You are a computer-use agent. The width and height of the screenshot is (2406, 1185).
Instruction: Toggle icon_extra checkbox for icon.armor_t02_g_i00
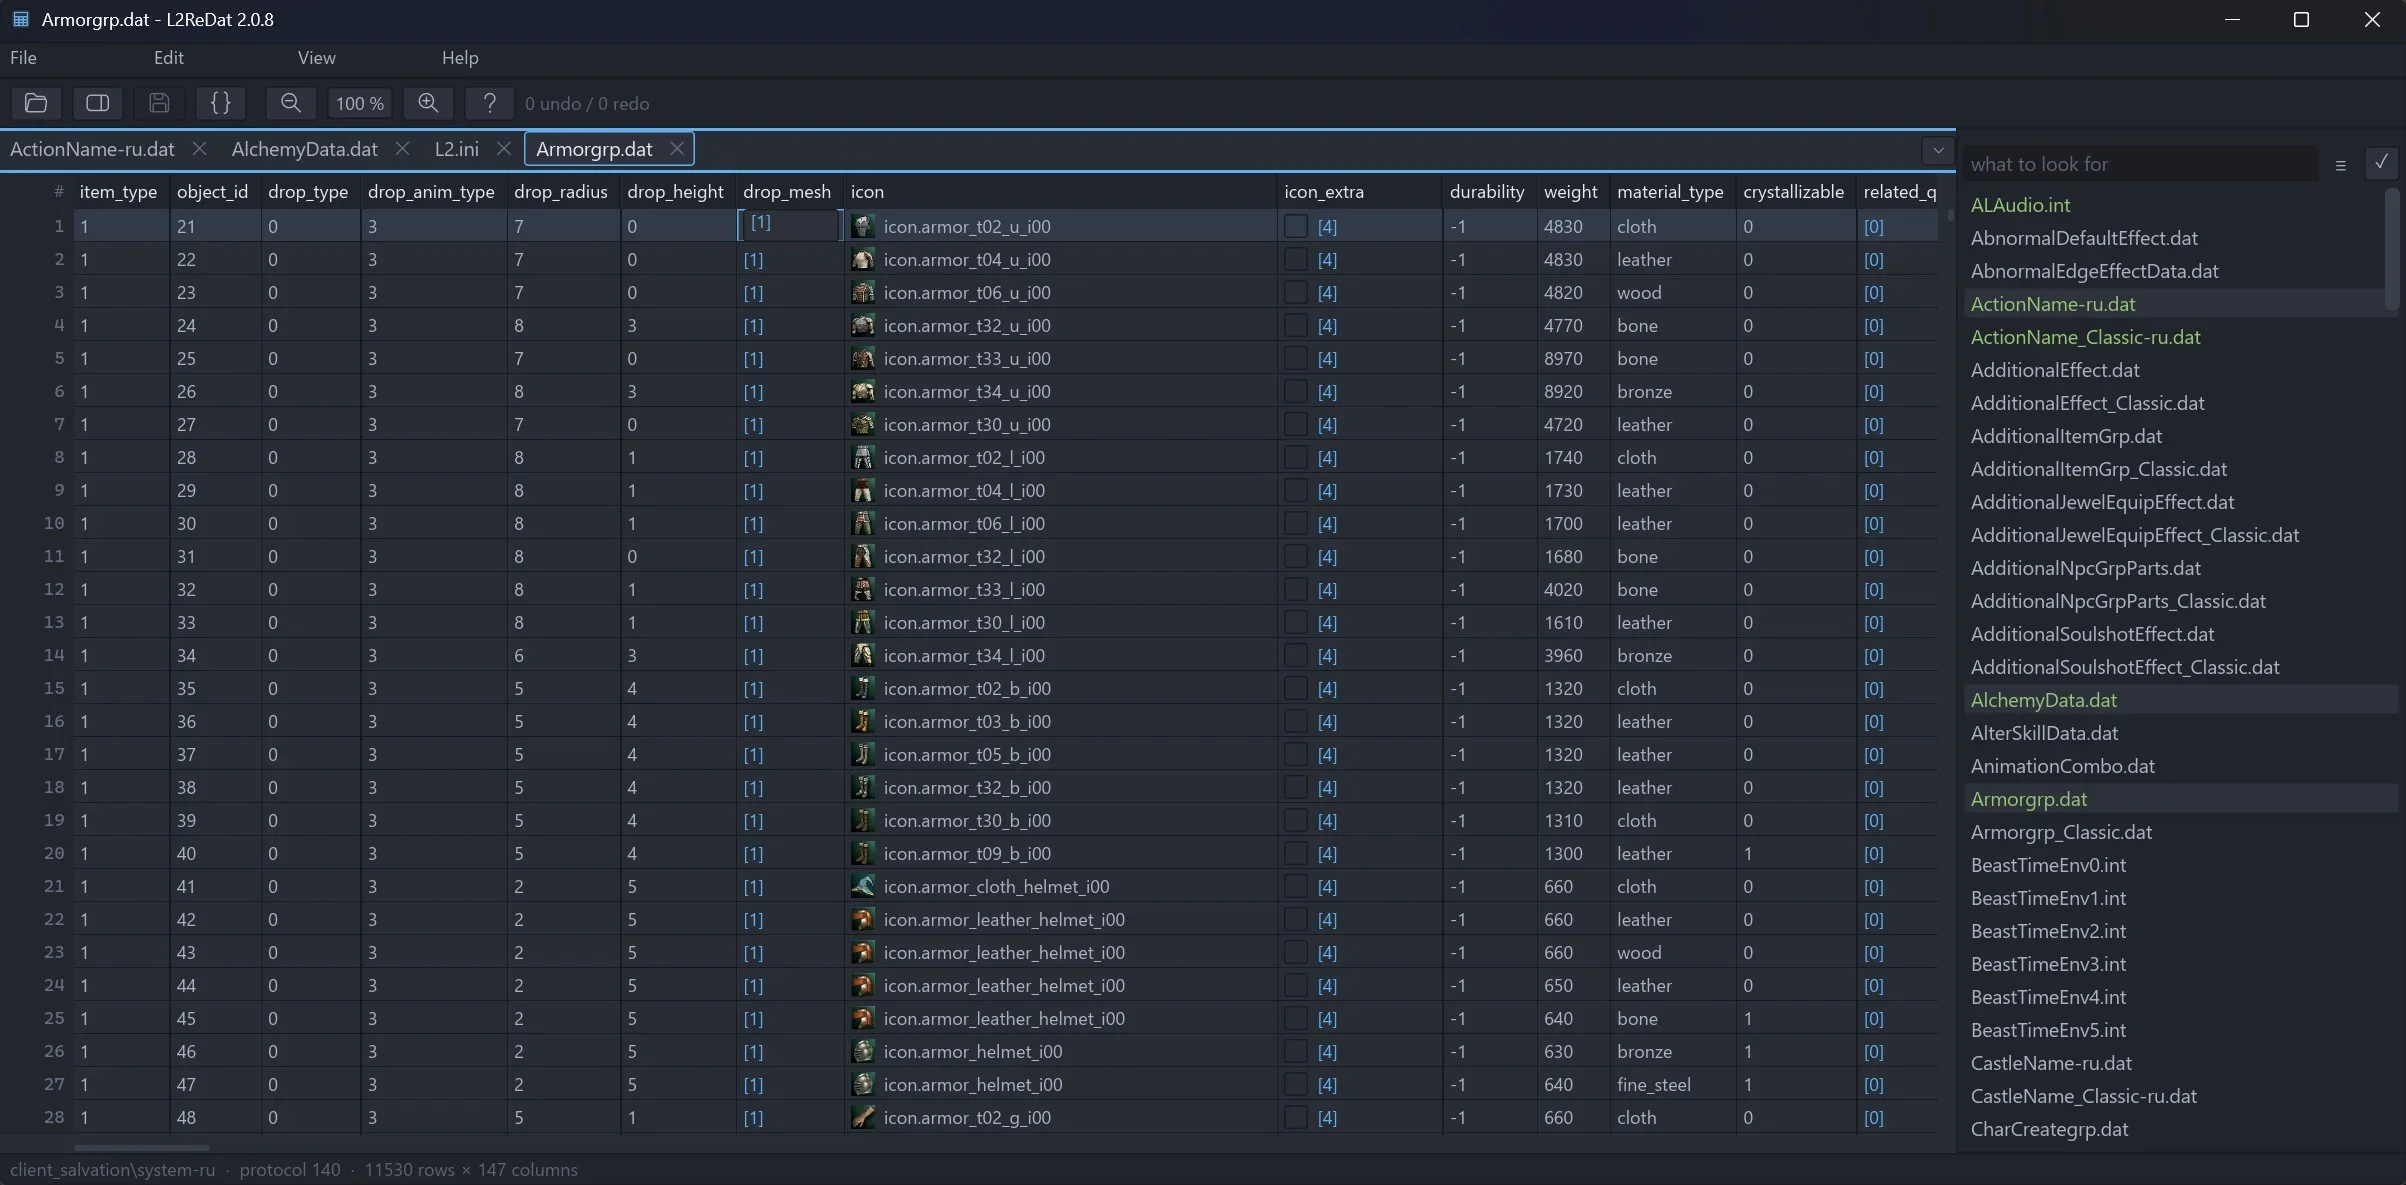click(1296, 1117)
